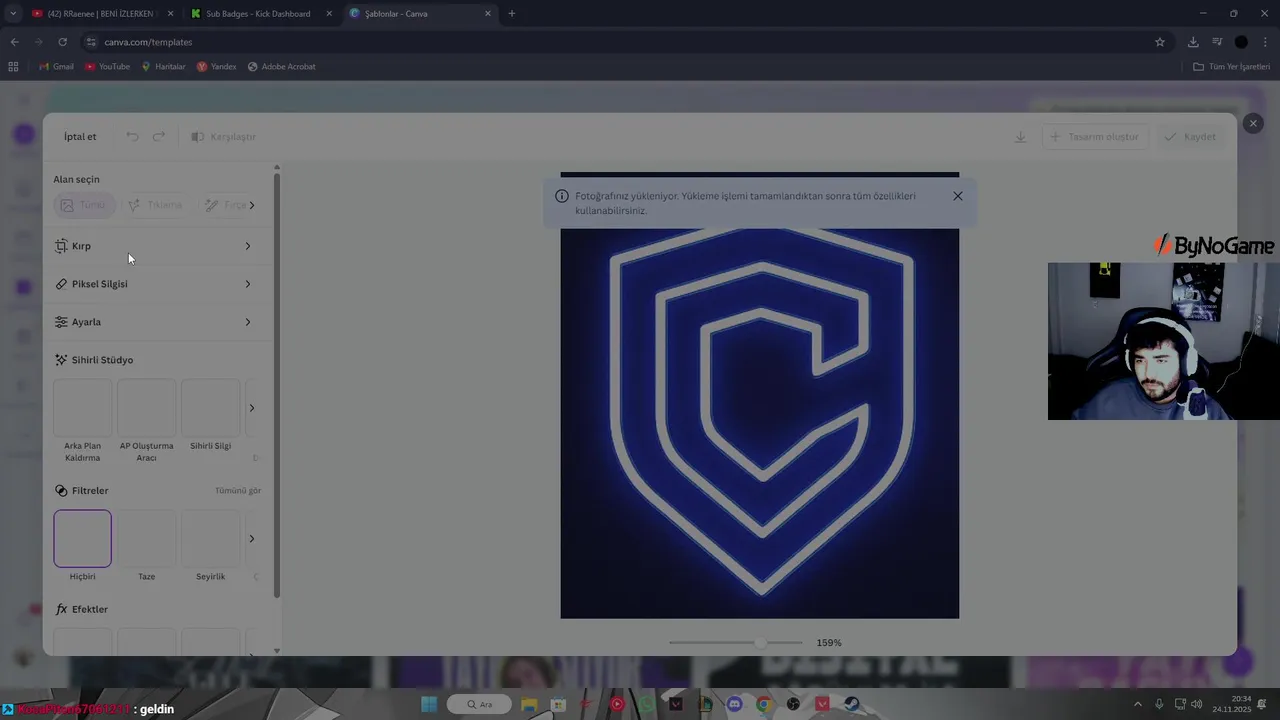Viewport: 1280px width, 720px height.
Task: Open the apps grid bookmark icon
Action: click(x=13, y=67)
